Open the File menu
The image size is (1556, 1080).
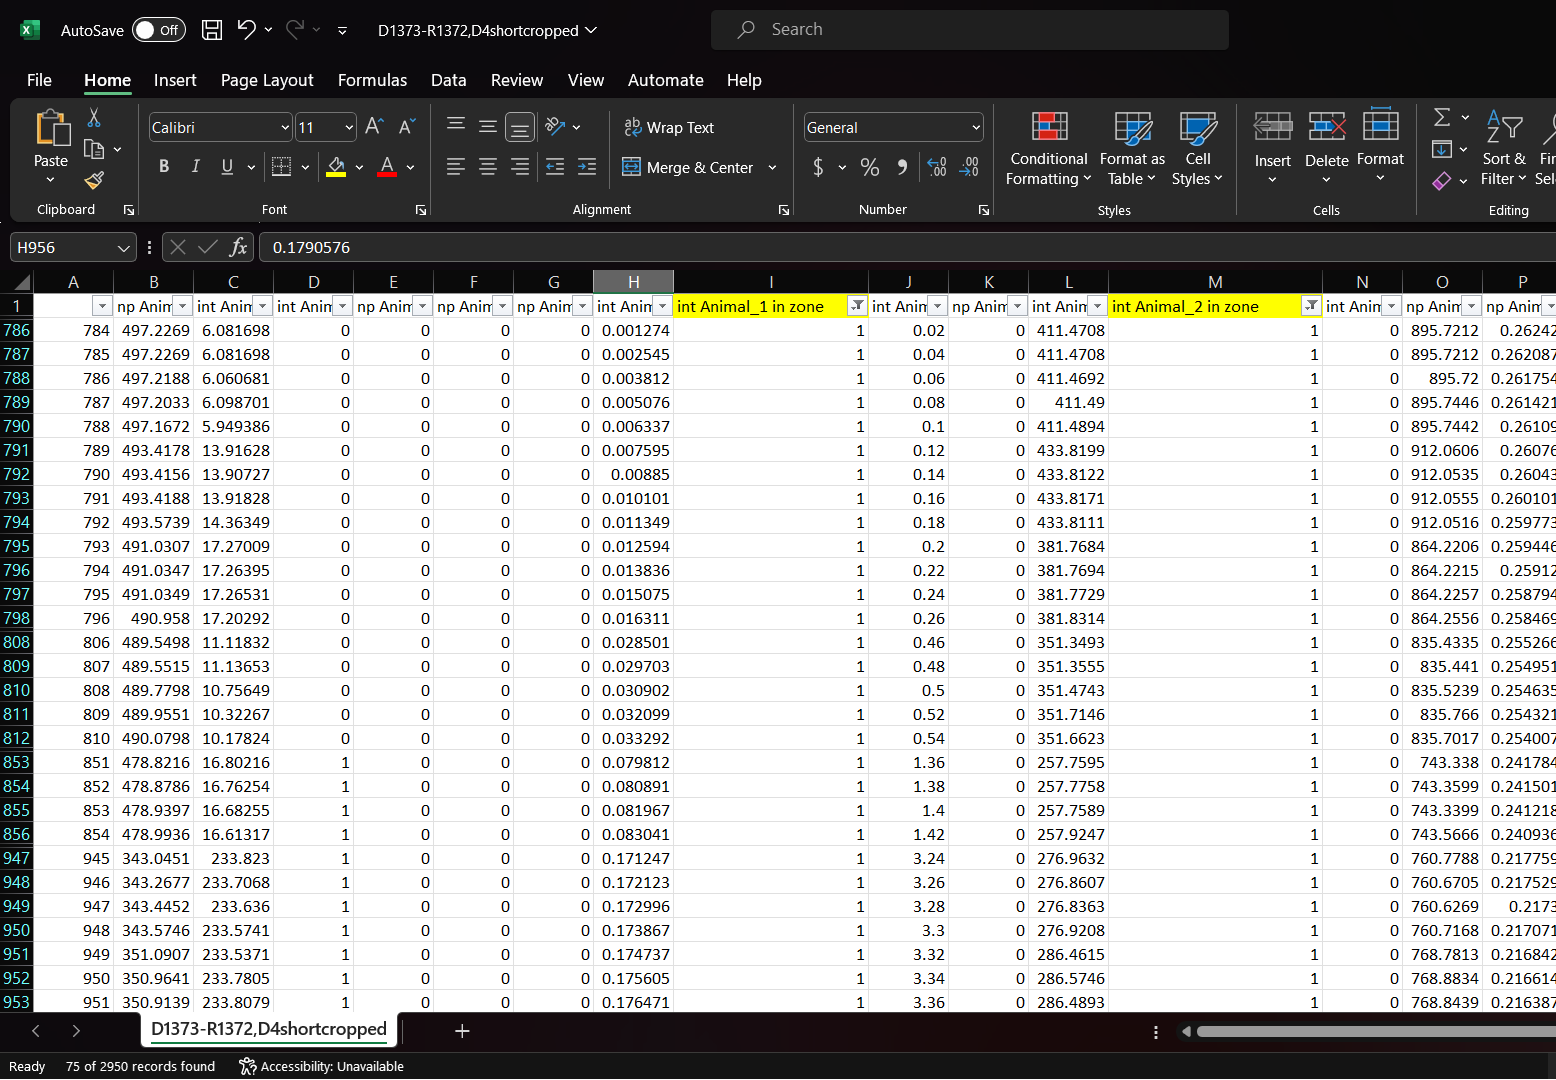point(39,80)
